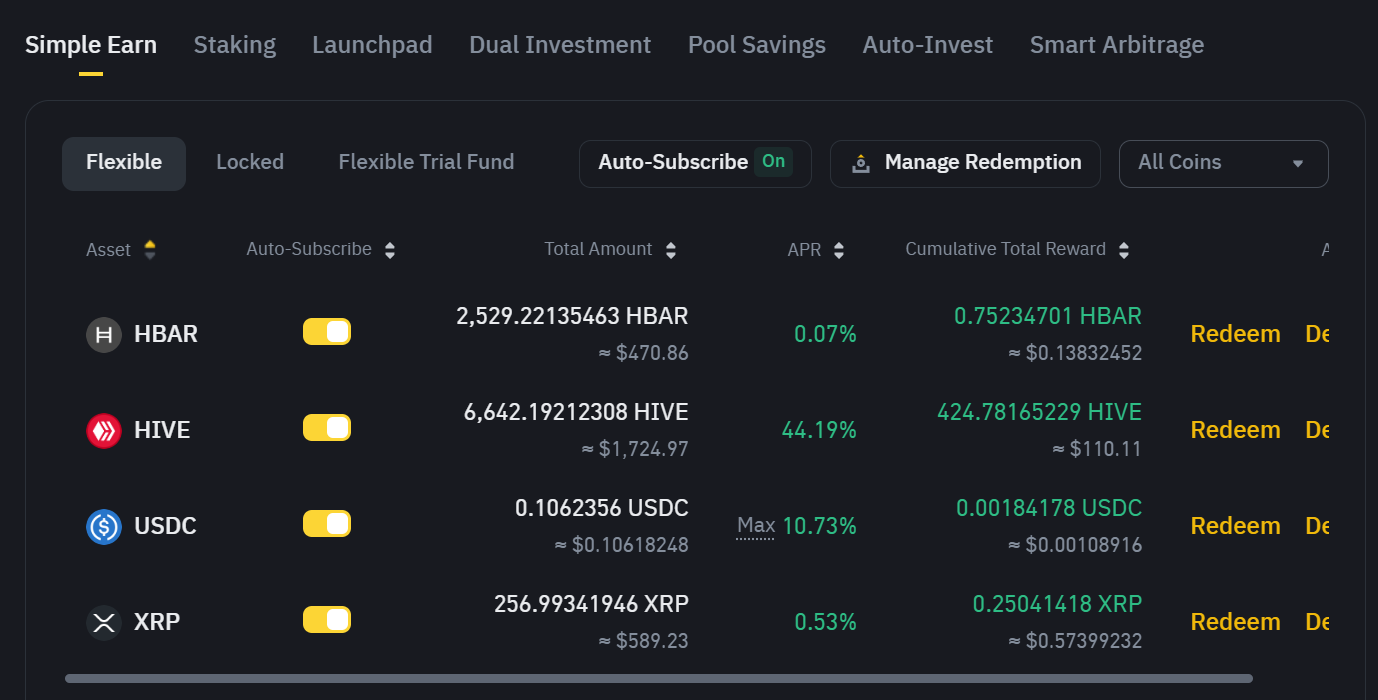Toggle auto-subscribe for XRP

click(x=327, y=620)
